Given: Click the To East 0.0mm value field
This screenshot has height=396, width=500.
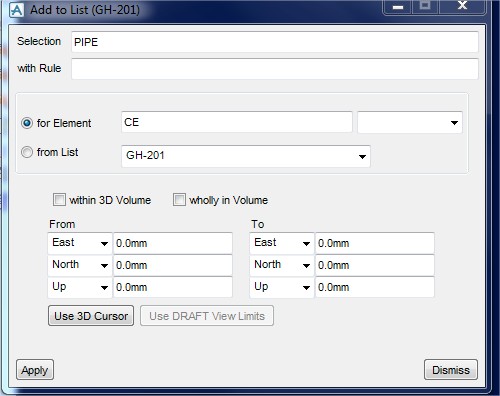Looking at the screenshot, I should pos(375,243).
